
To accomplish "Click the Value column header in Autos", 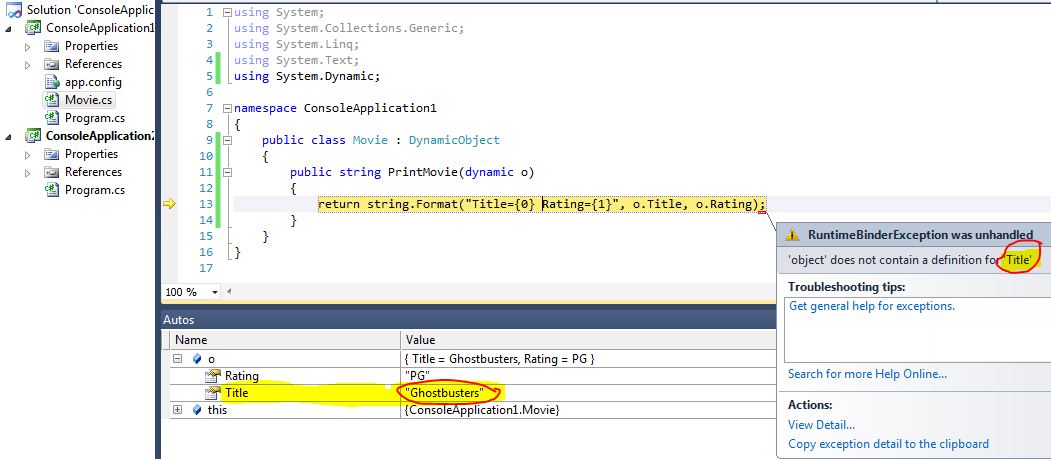I will click(587, 340).
